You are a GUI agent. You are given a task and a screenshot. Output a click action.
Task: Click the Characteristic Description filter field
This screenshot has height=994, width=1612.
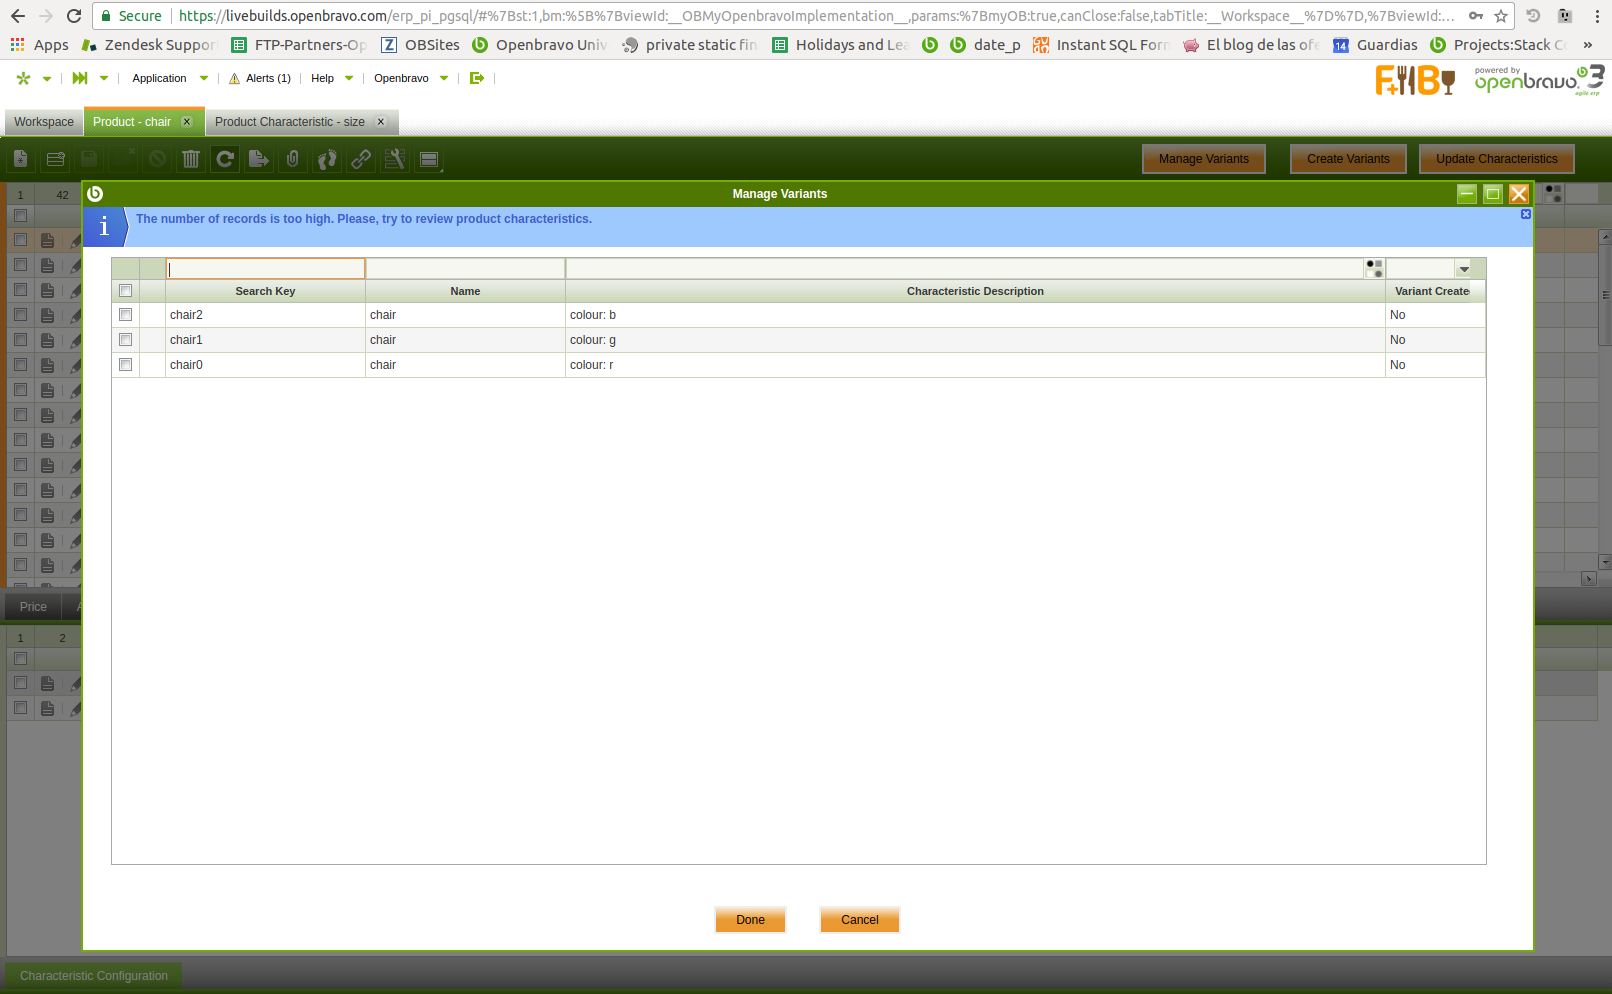965,269
